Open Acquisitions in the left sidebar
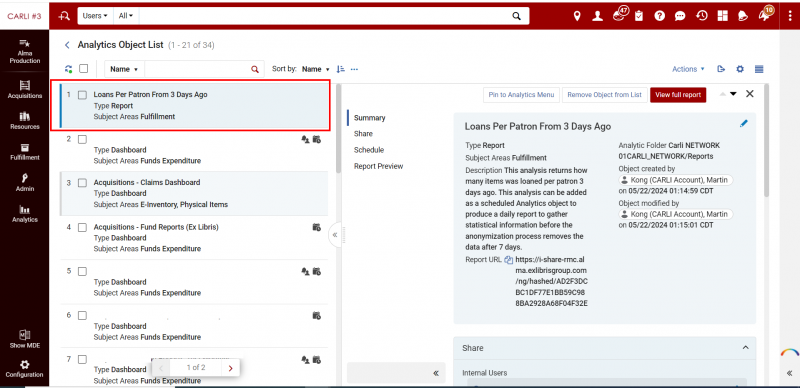The width and height of the screenshot is (800, 388). click(24, 89)
